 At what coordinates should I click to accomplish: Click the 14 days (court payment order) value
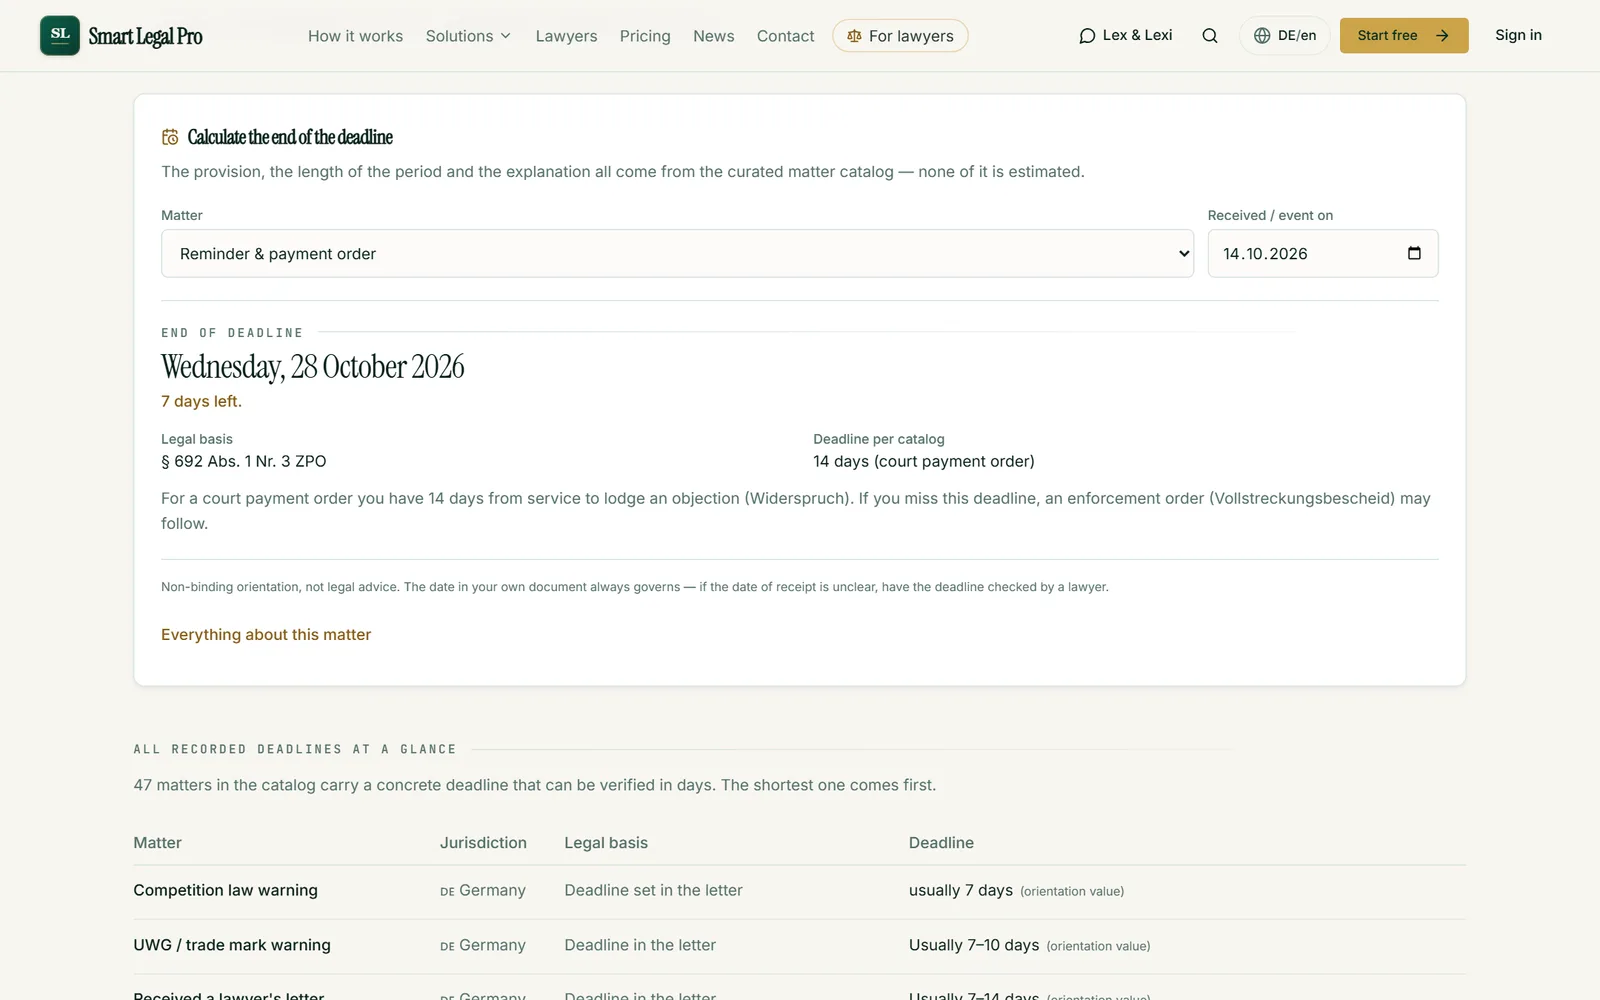click(x=924, y=461)
